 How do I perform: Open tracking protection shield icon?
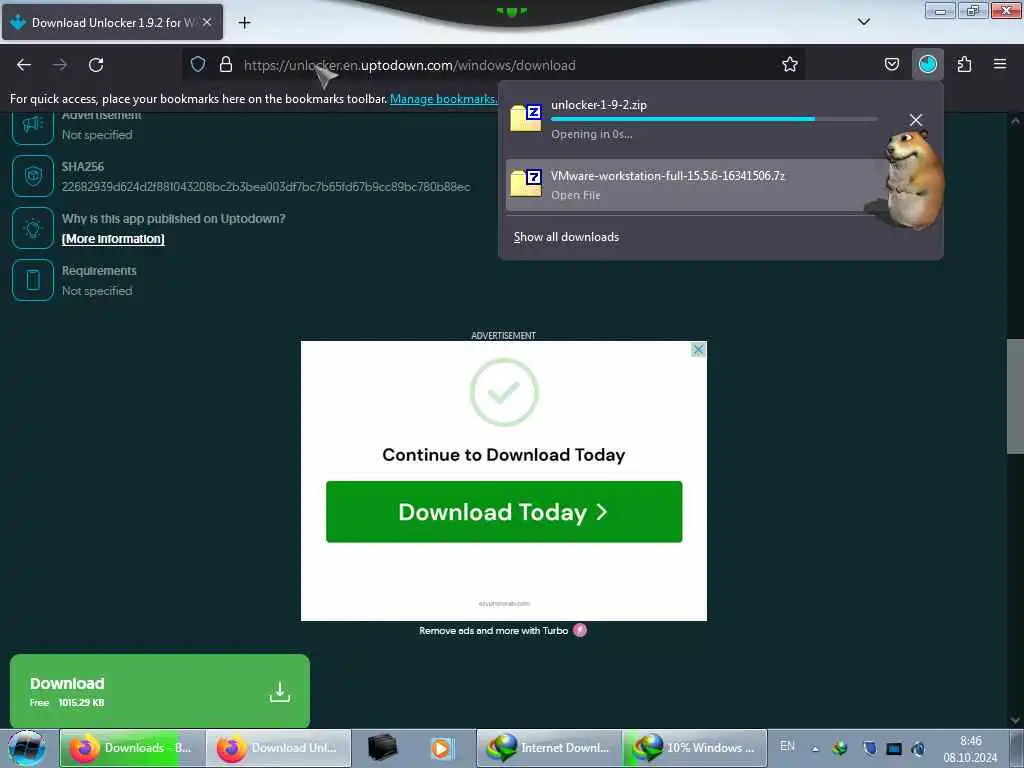click(198, 64)
